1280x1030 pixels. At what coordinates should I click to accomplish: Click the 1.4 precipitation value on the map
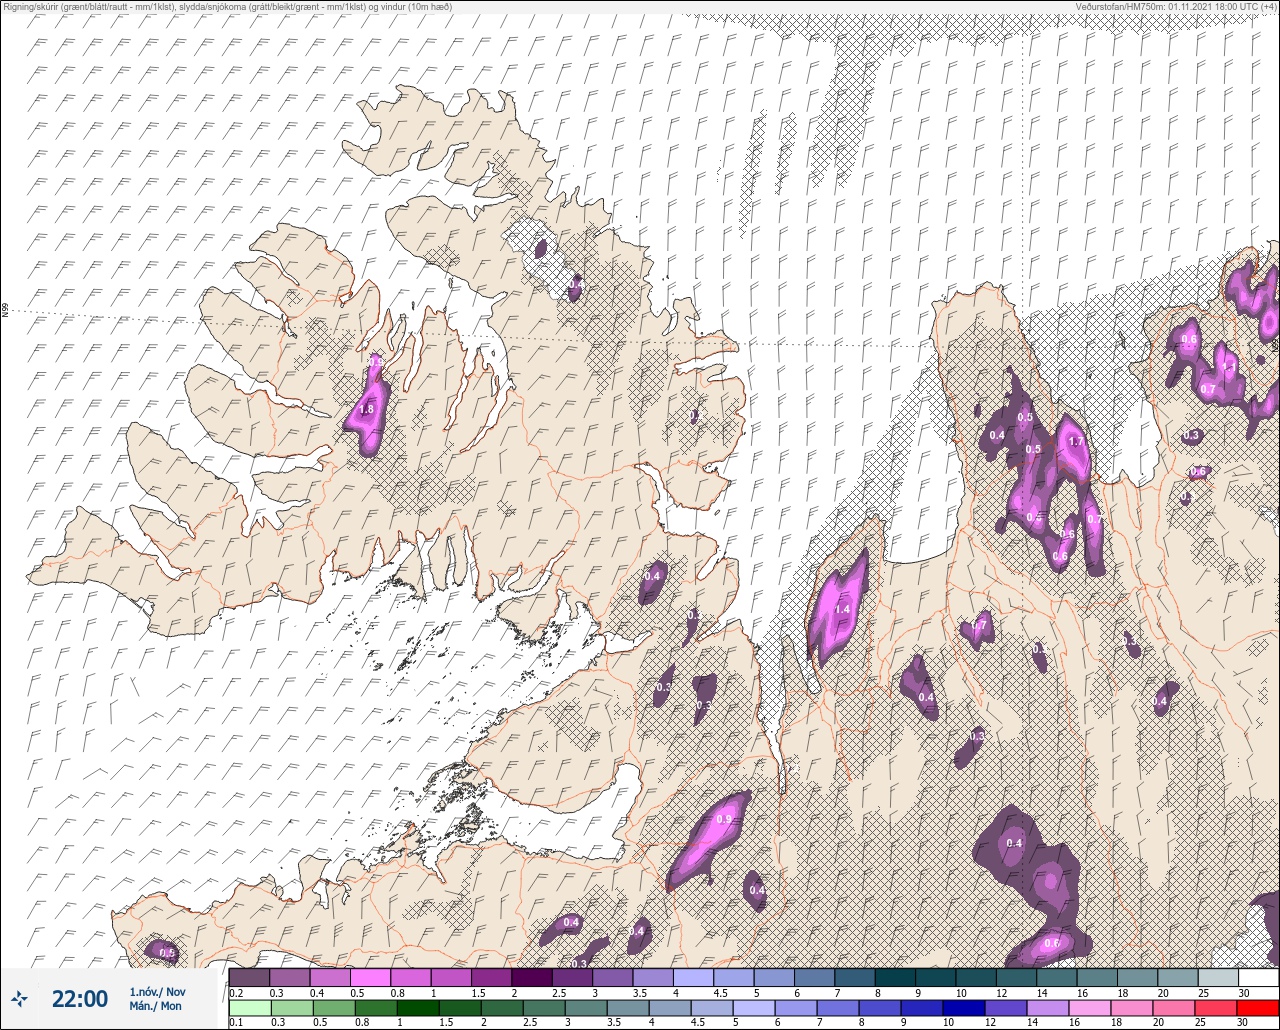[x=842, y=609]
